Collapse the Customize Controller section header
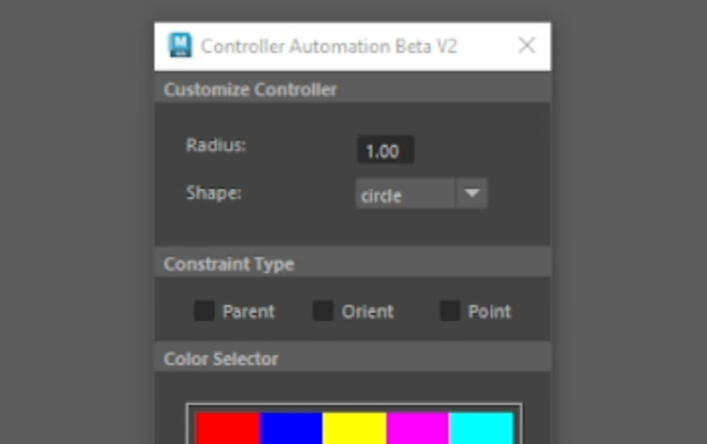This screenshot has width=707, height=444. pos(250,89)
